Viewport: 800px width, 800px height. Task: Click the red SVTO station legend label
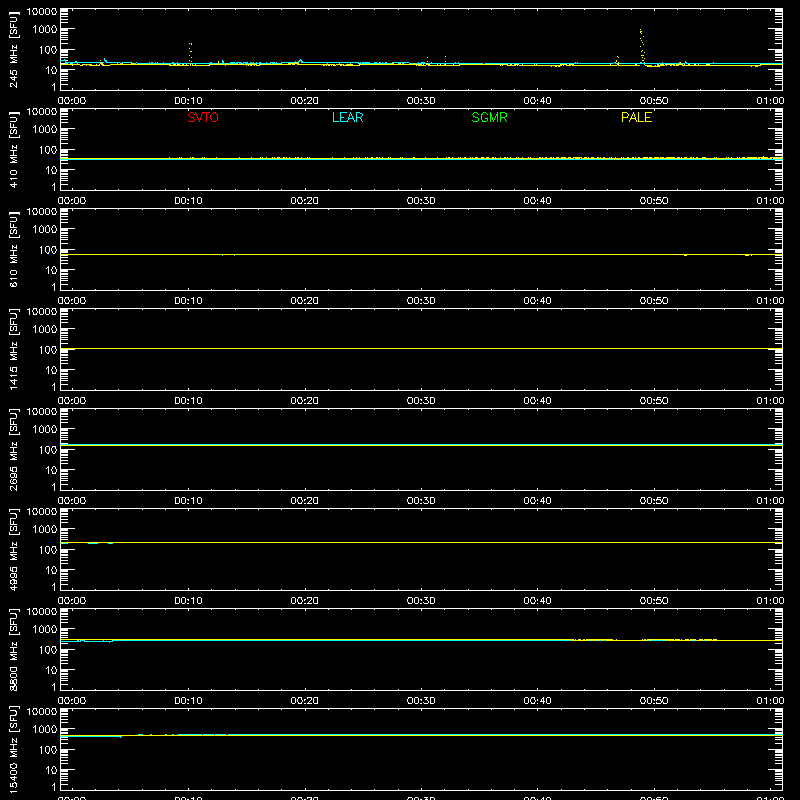tap(203, 117)
